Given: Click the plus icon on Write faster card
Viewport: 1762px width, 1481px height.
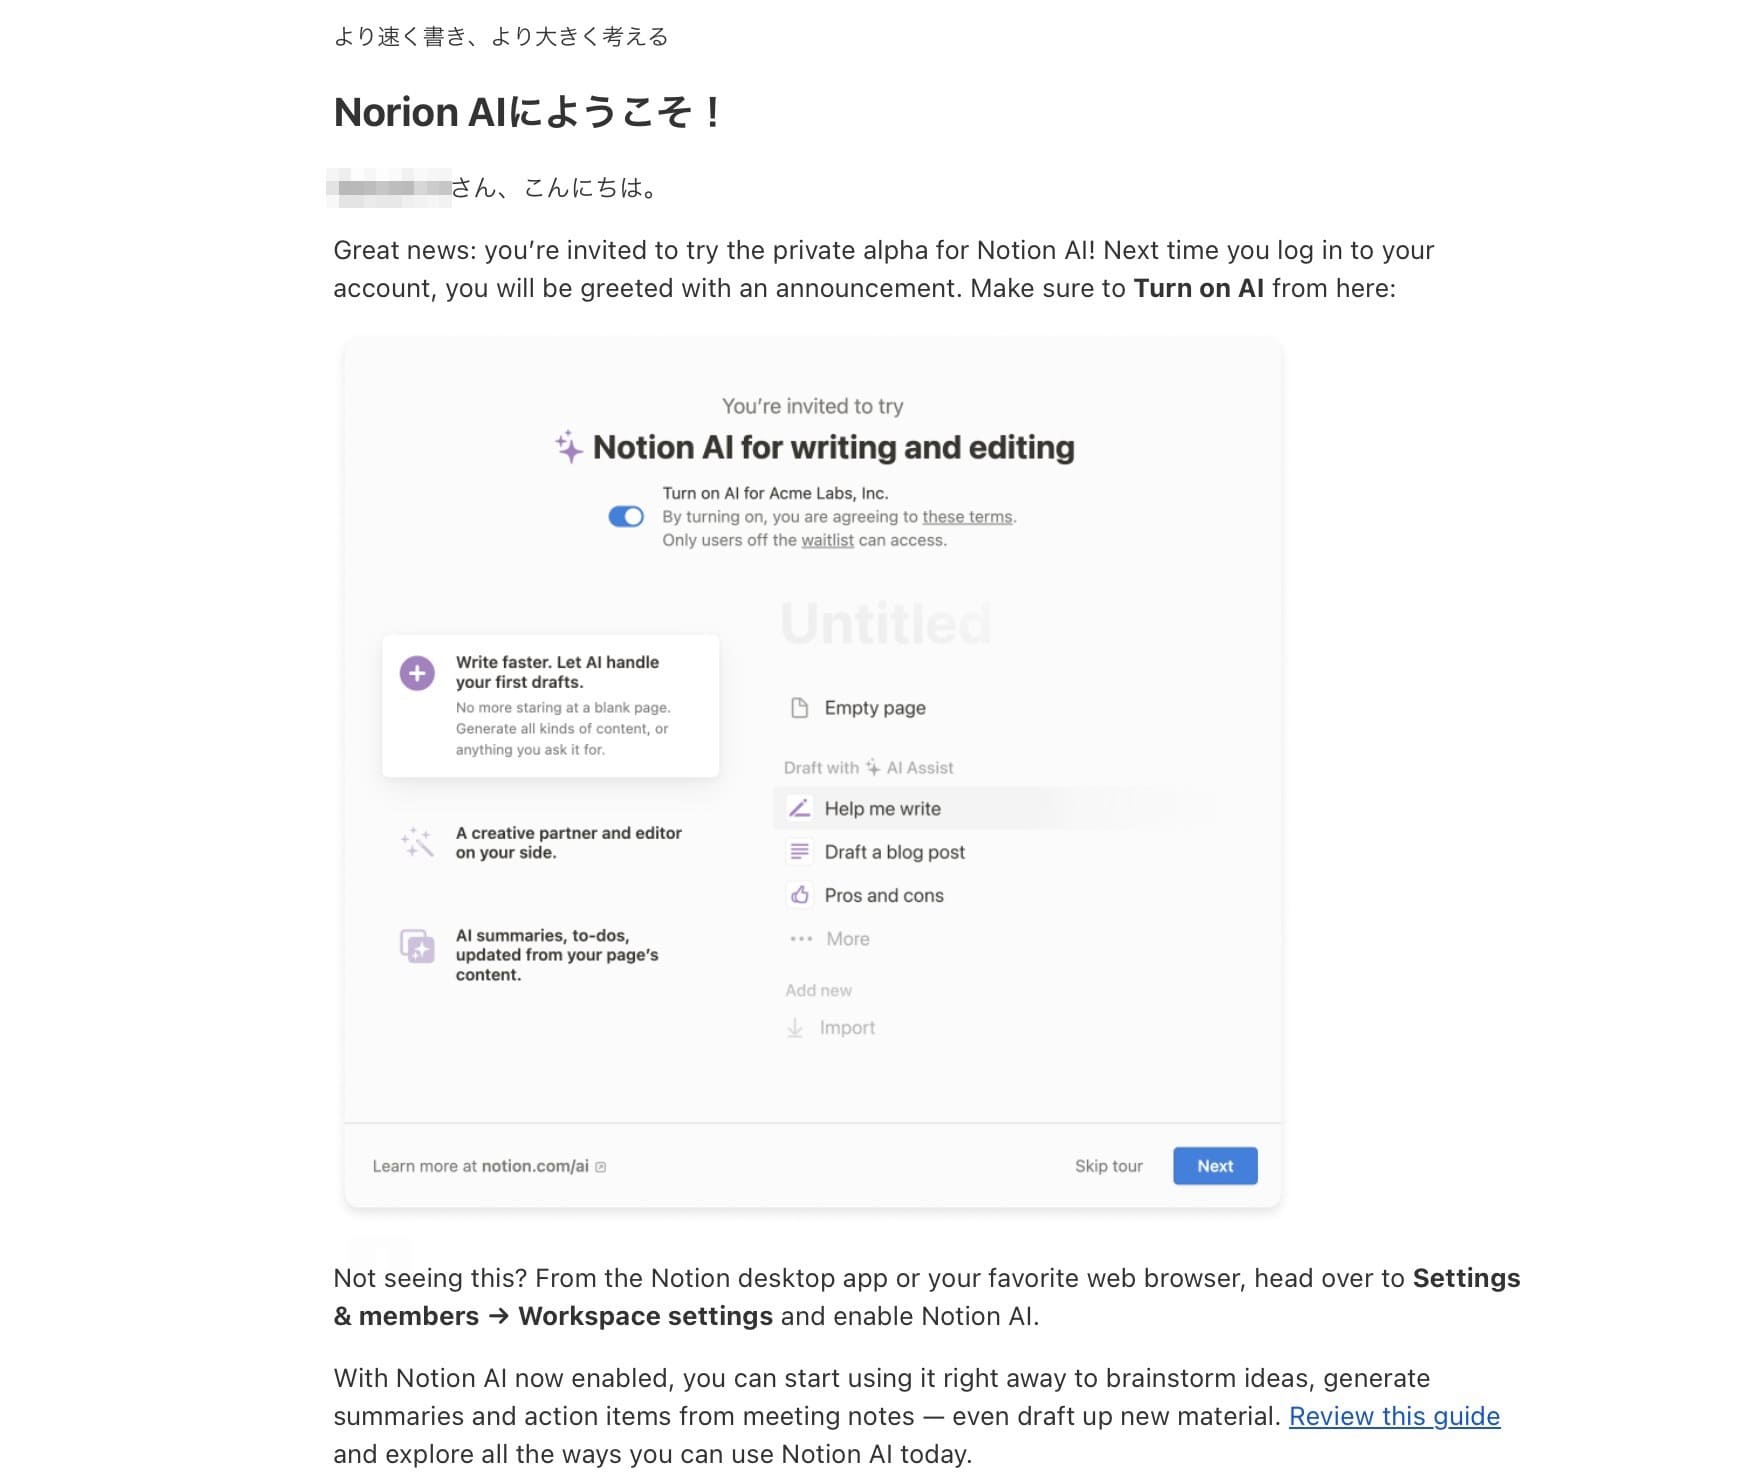Looking at the screenshot, I should click(416, 673).
